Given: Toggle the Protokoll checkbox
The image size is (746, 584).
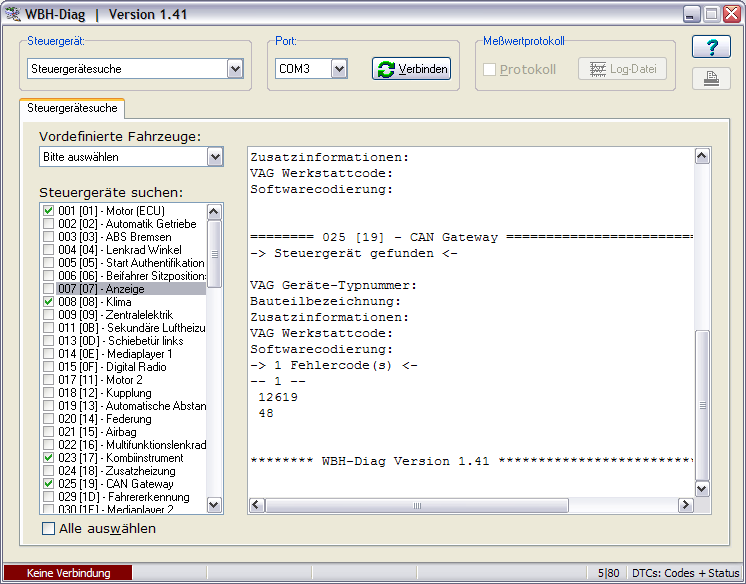Looking at the screenshot, I should 490,69.
